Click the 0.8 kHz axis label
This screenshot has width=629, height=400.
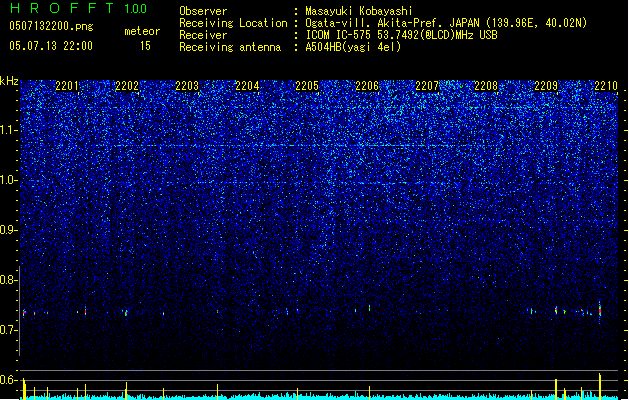(9, 280)
